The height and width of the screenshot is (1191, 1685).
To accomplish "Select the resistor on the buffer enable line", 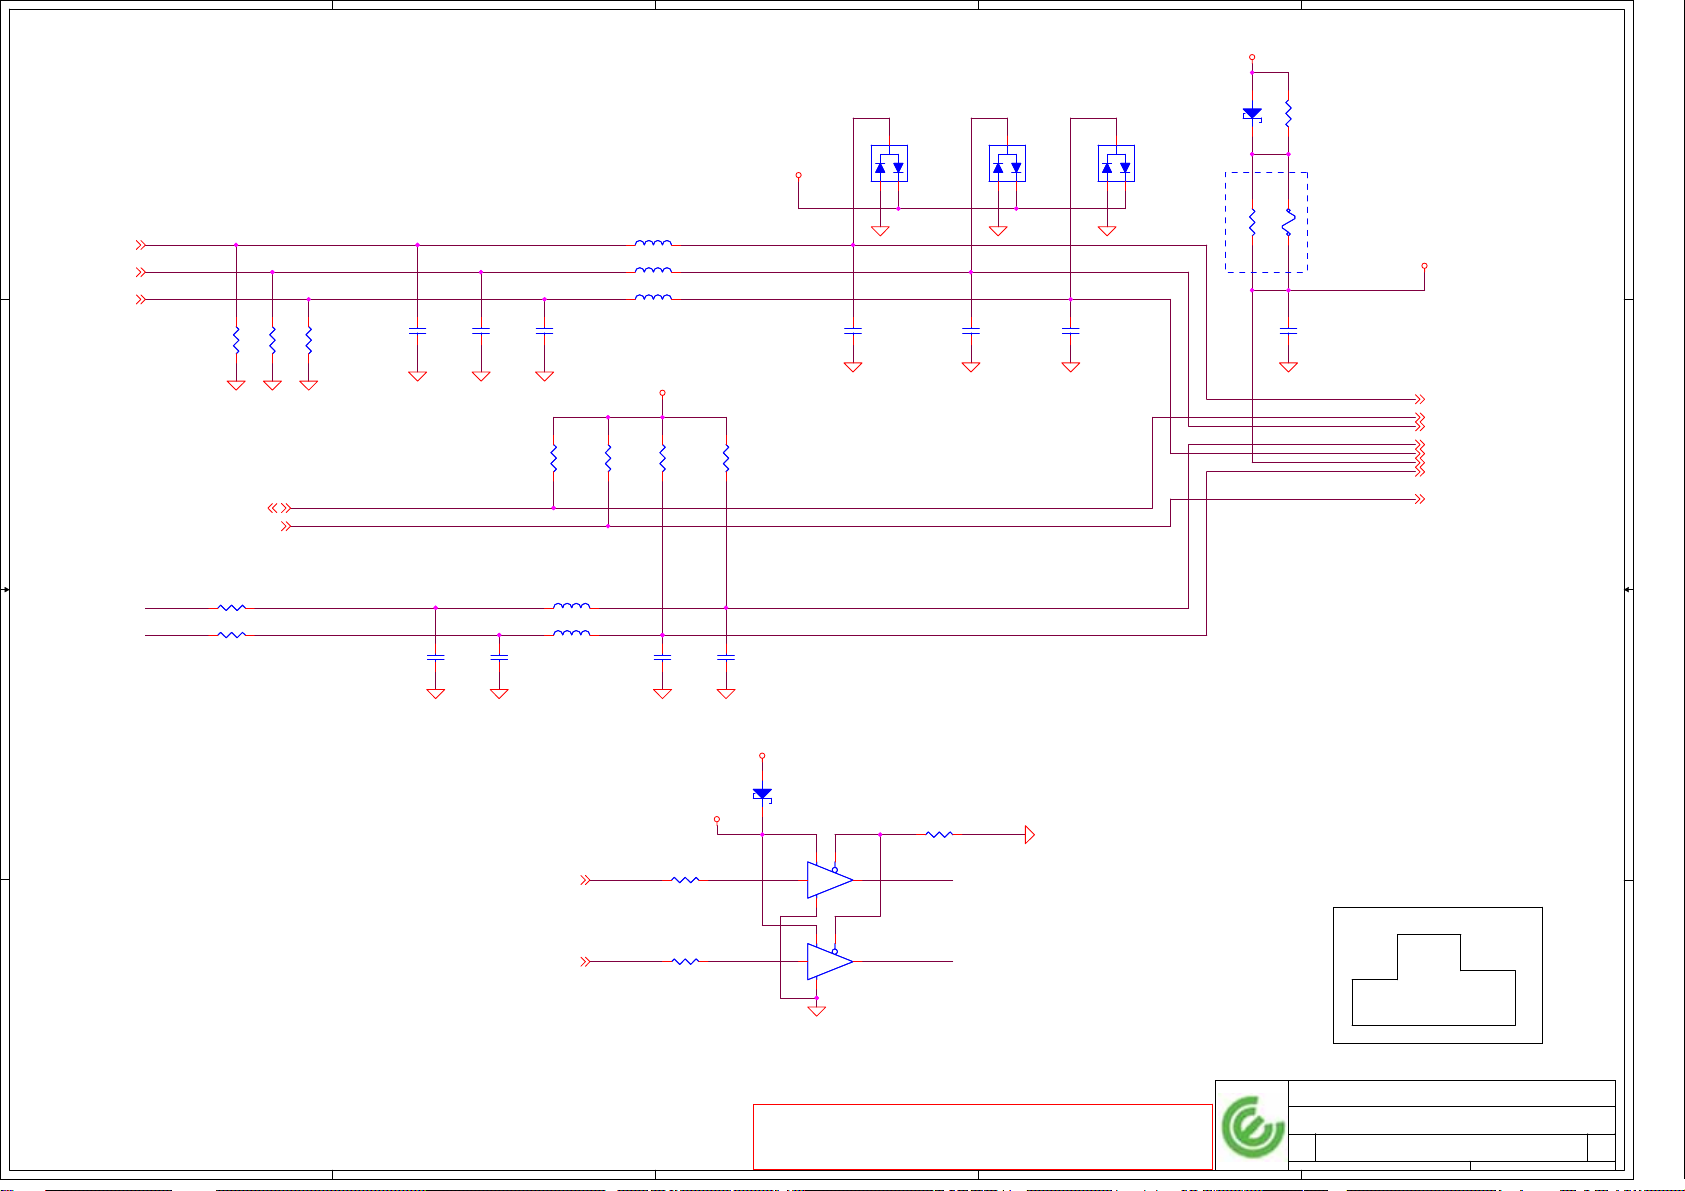I will click(x=939, y=834).
